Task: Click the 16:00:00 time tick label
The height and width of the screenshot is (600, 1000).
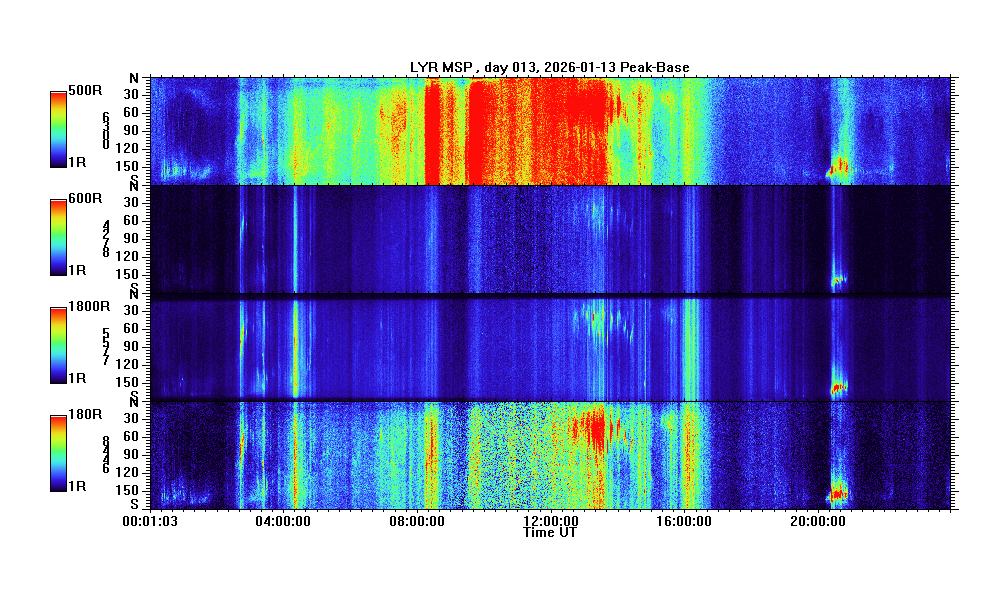Action: pyautogui.click(x=683, y=520)
